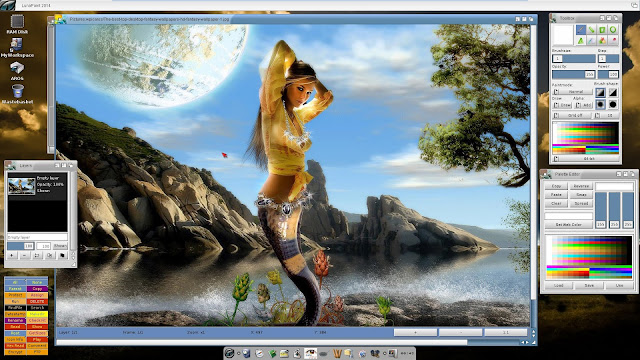Select the green triangle polygon tool
Image resolution: width=640 pixels, height=360 pixels.
tap(581, 40)
